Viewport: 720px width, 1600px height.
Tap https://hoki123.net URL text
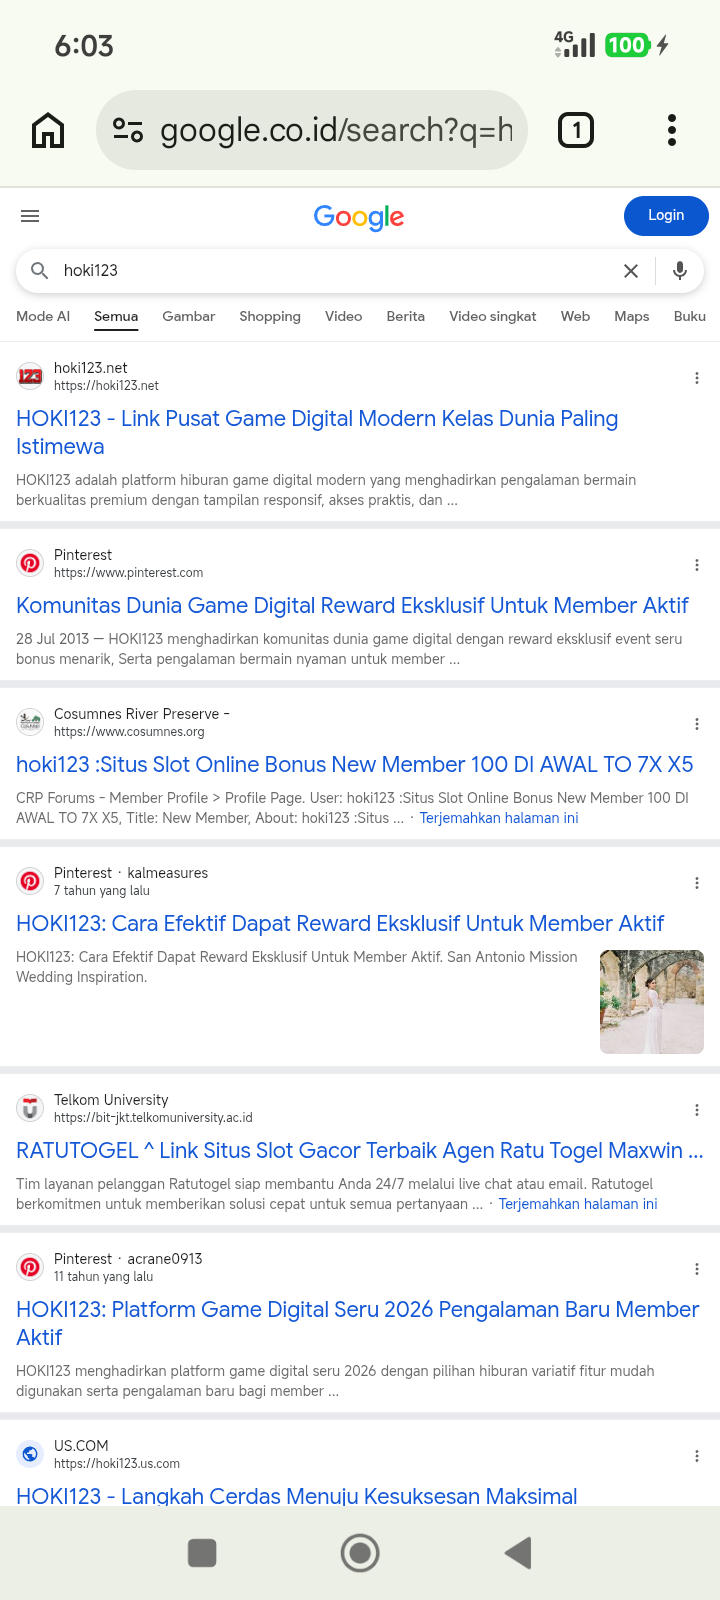click(x=106, y=385)
